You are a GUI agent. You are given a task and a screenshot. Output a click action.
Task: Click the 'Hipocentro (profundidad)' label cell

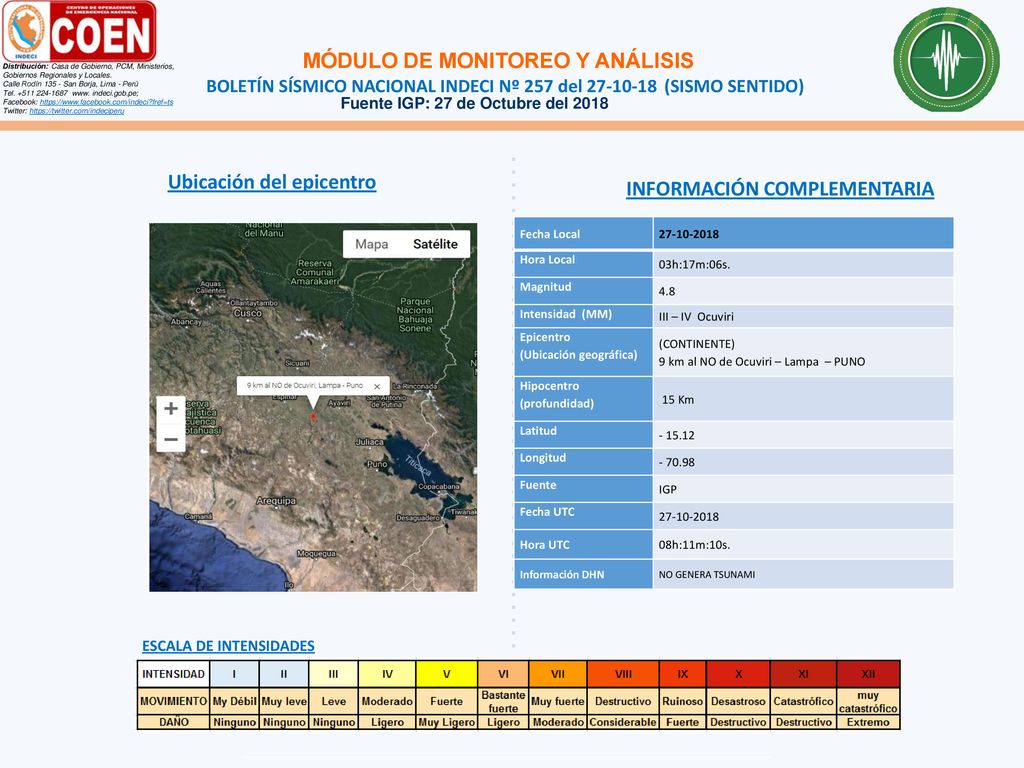point(584,398)
